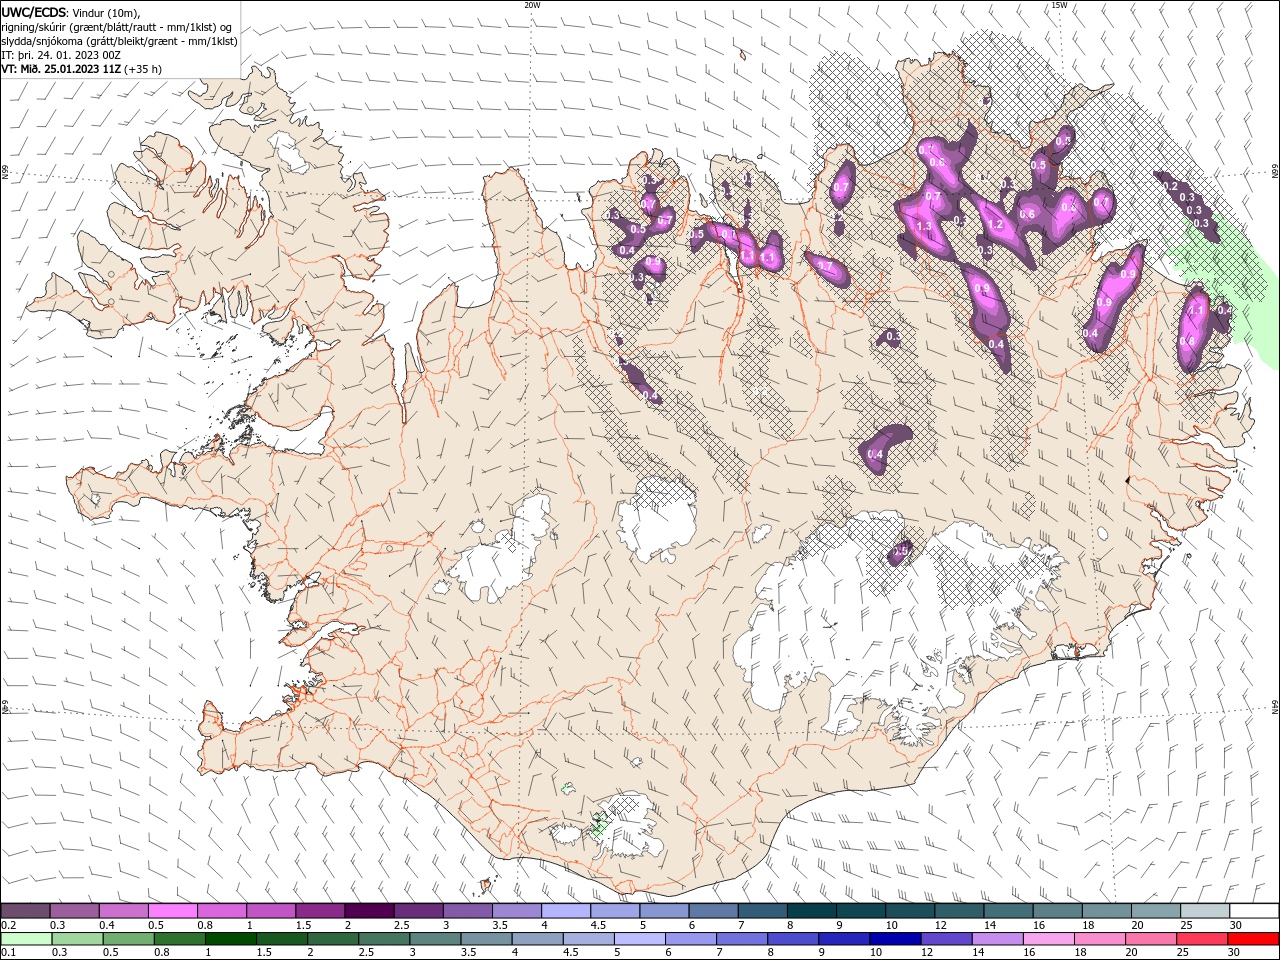Select lavender snow-legend swatch between 4 and 4.5
Image resolution: width=1280 pixels, height=960 pixels.
566,911
